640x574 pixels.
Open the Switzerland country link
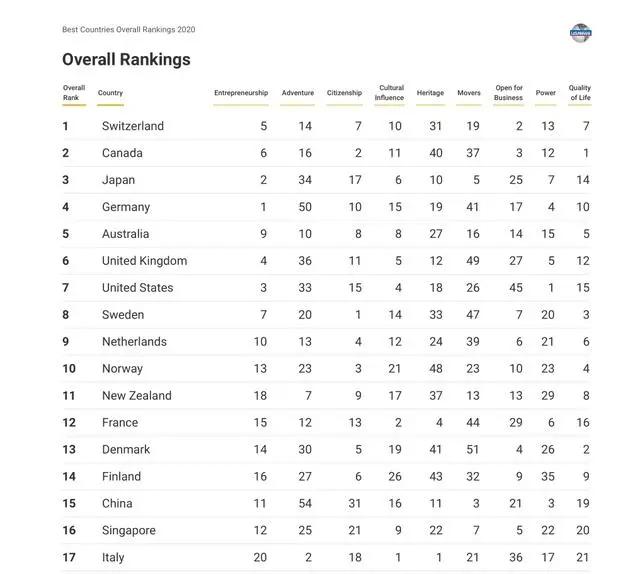[133, 126]
